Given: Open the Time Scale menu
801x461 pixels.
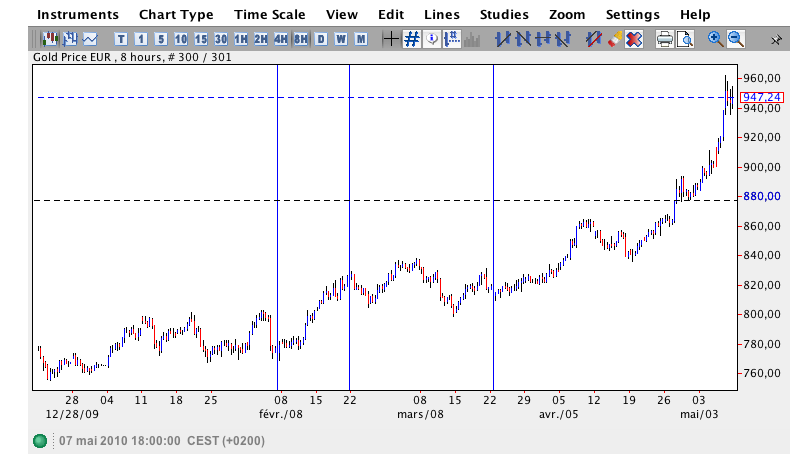Looking at the screenshot, I should click(269, 14).
